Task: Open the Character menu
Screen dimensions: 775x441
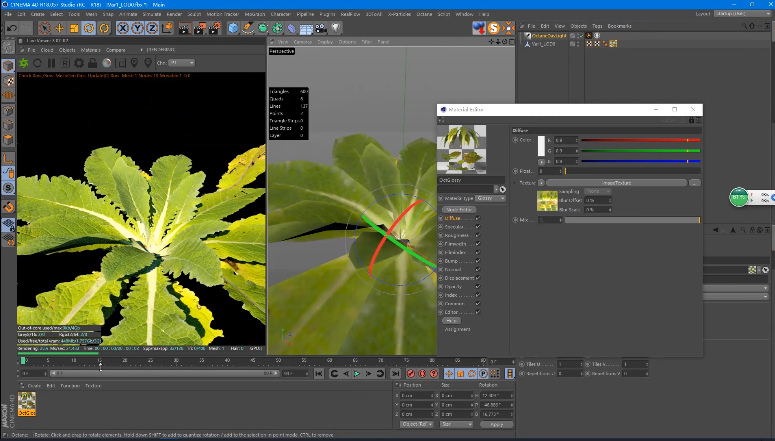Action: point(281,14)
